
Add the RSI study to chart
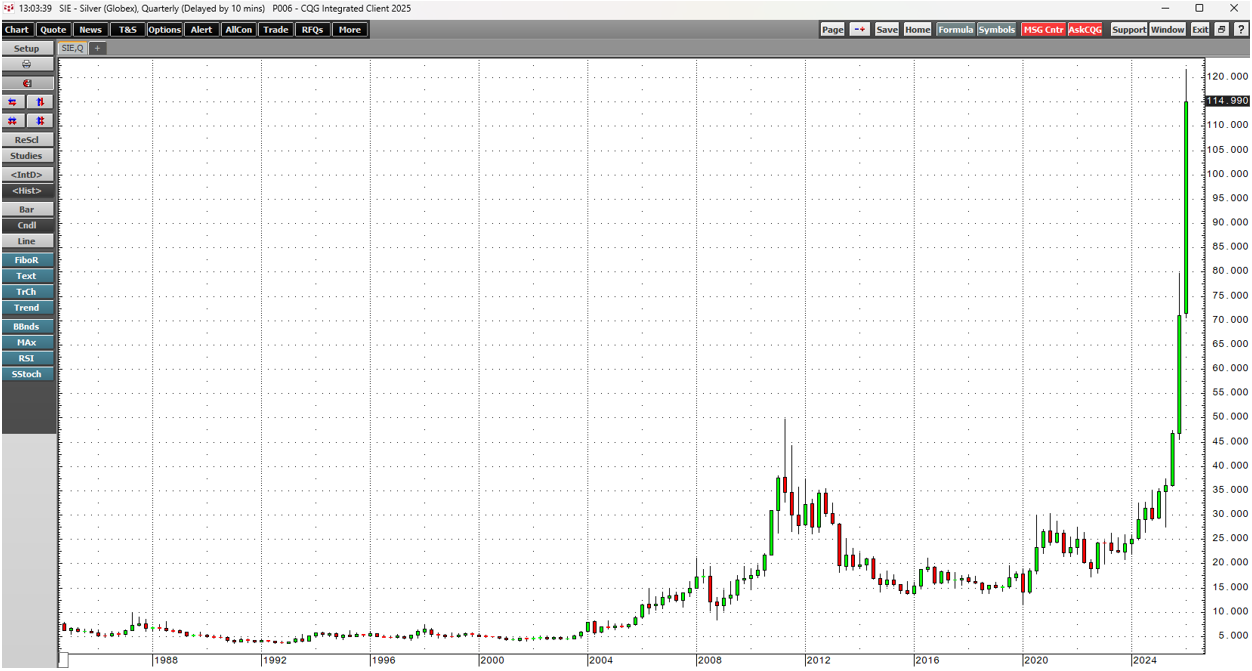pyautogui.click(x=27, y=358)
